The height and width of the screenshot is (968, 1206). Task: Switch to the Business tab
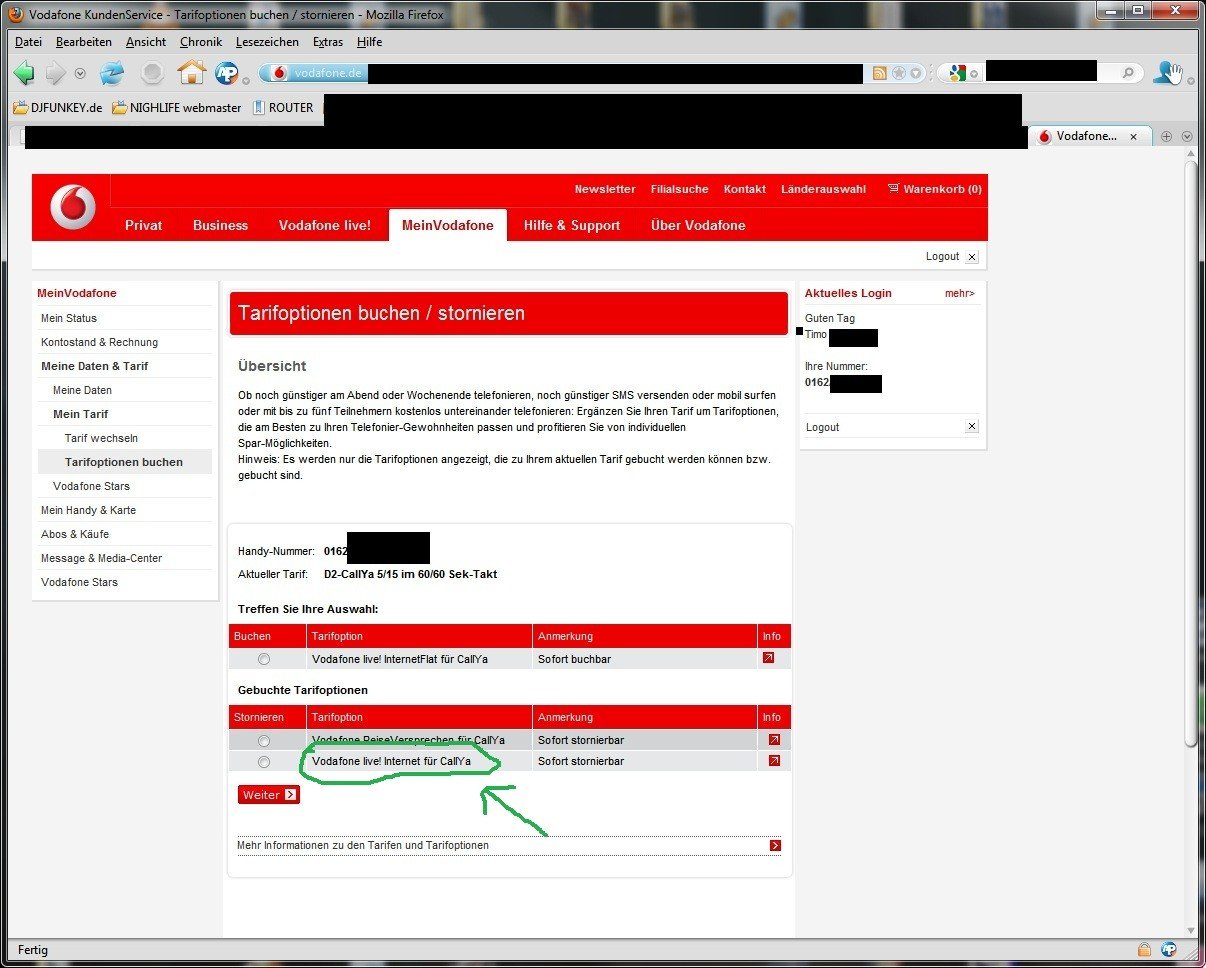pyautogui.click(x=221, y=225)
